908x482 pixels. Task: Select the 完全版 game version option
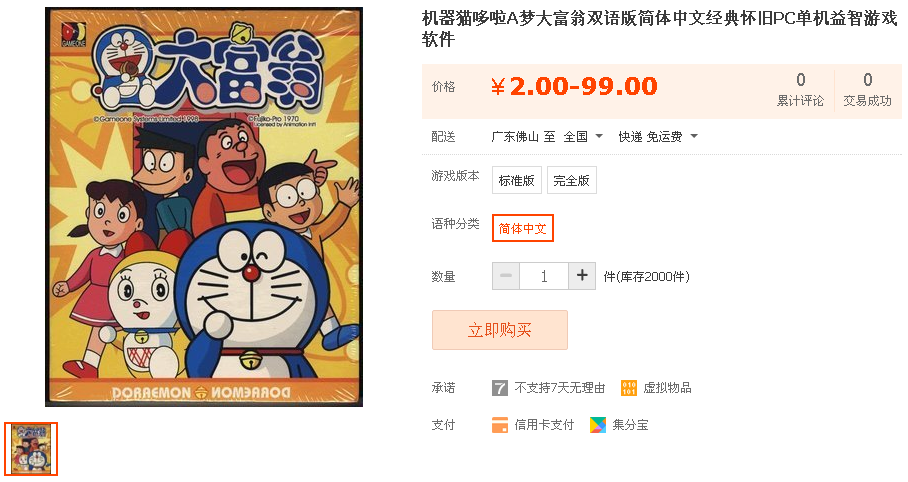tap(571, 180)
